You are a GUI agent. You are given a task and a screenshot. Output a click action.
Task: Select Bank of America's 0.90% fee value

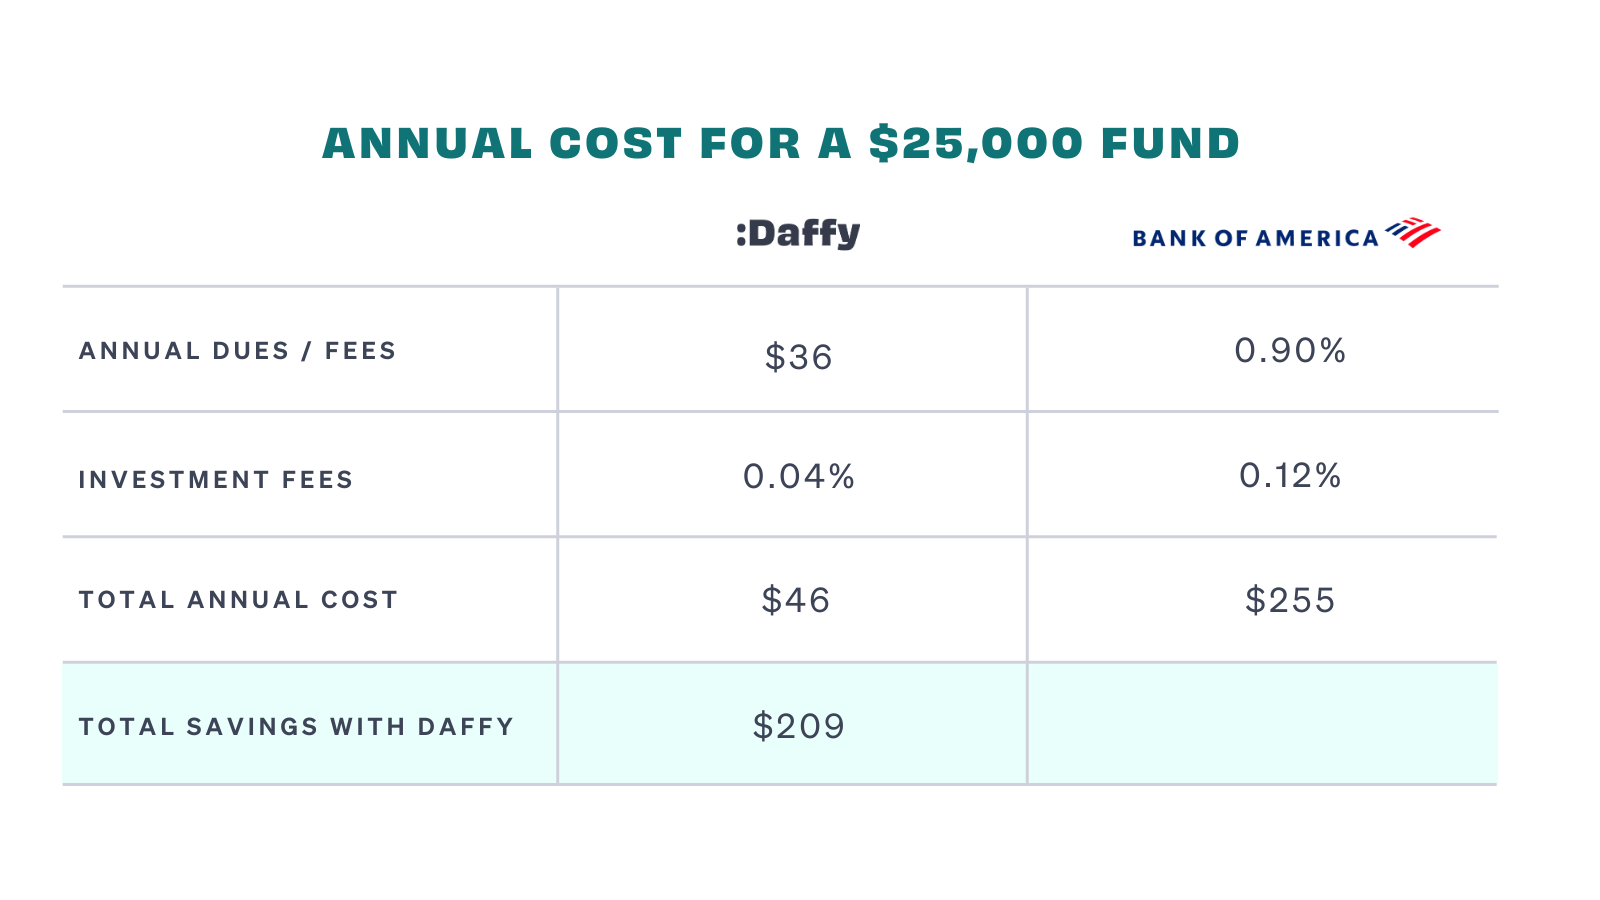1290,351
